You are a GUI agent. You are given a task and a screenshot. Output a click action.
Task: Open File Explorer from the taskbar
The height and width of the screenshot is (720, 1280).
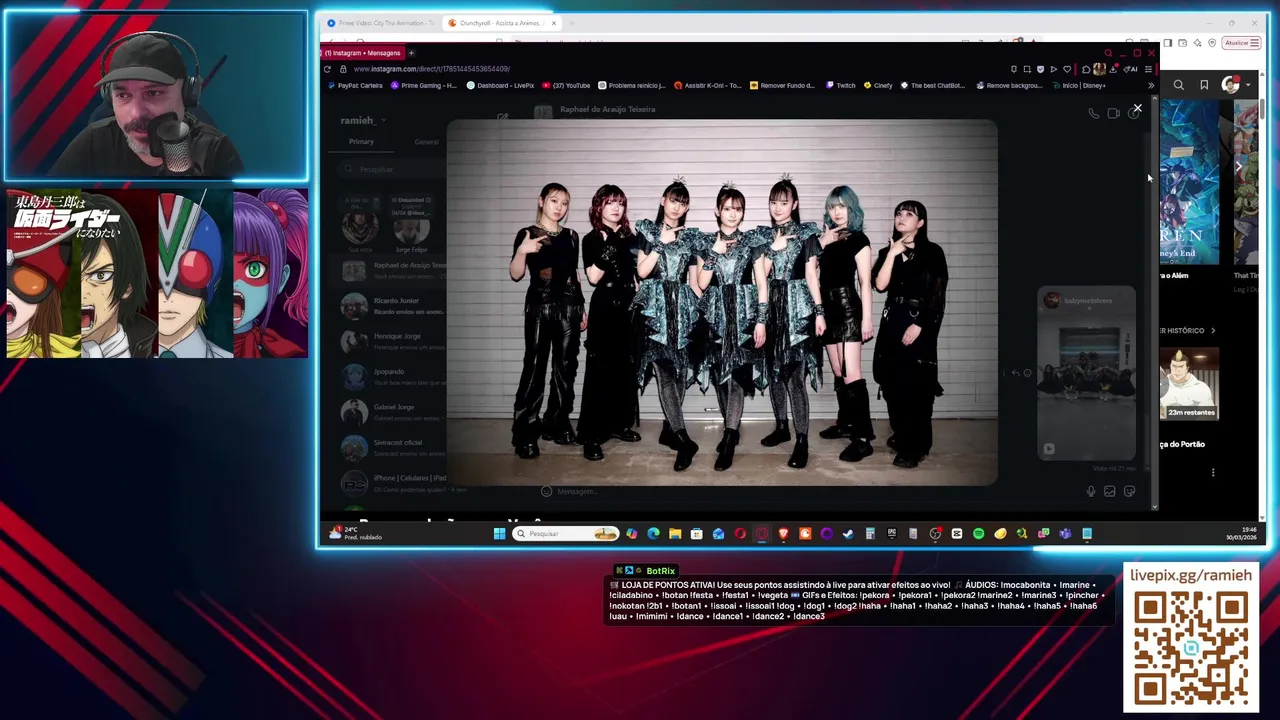pyautogui.click(x=675, y=534)
